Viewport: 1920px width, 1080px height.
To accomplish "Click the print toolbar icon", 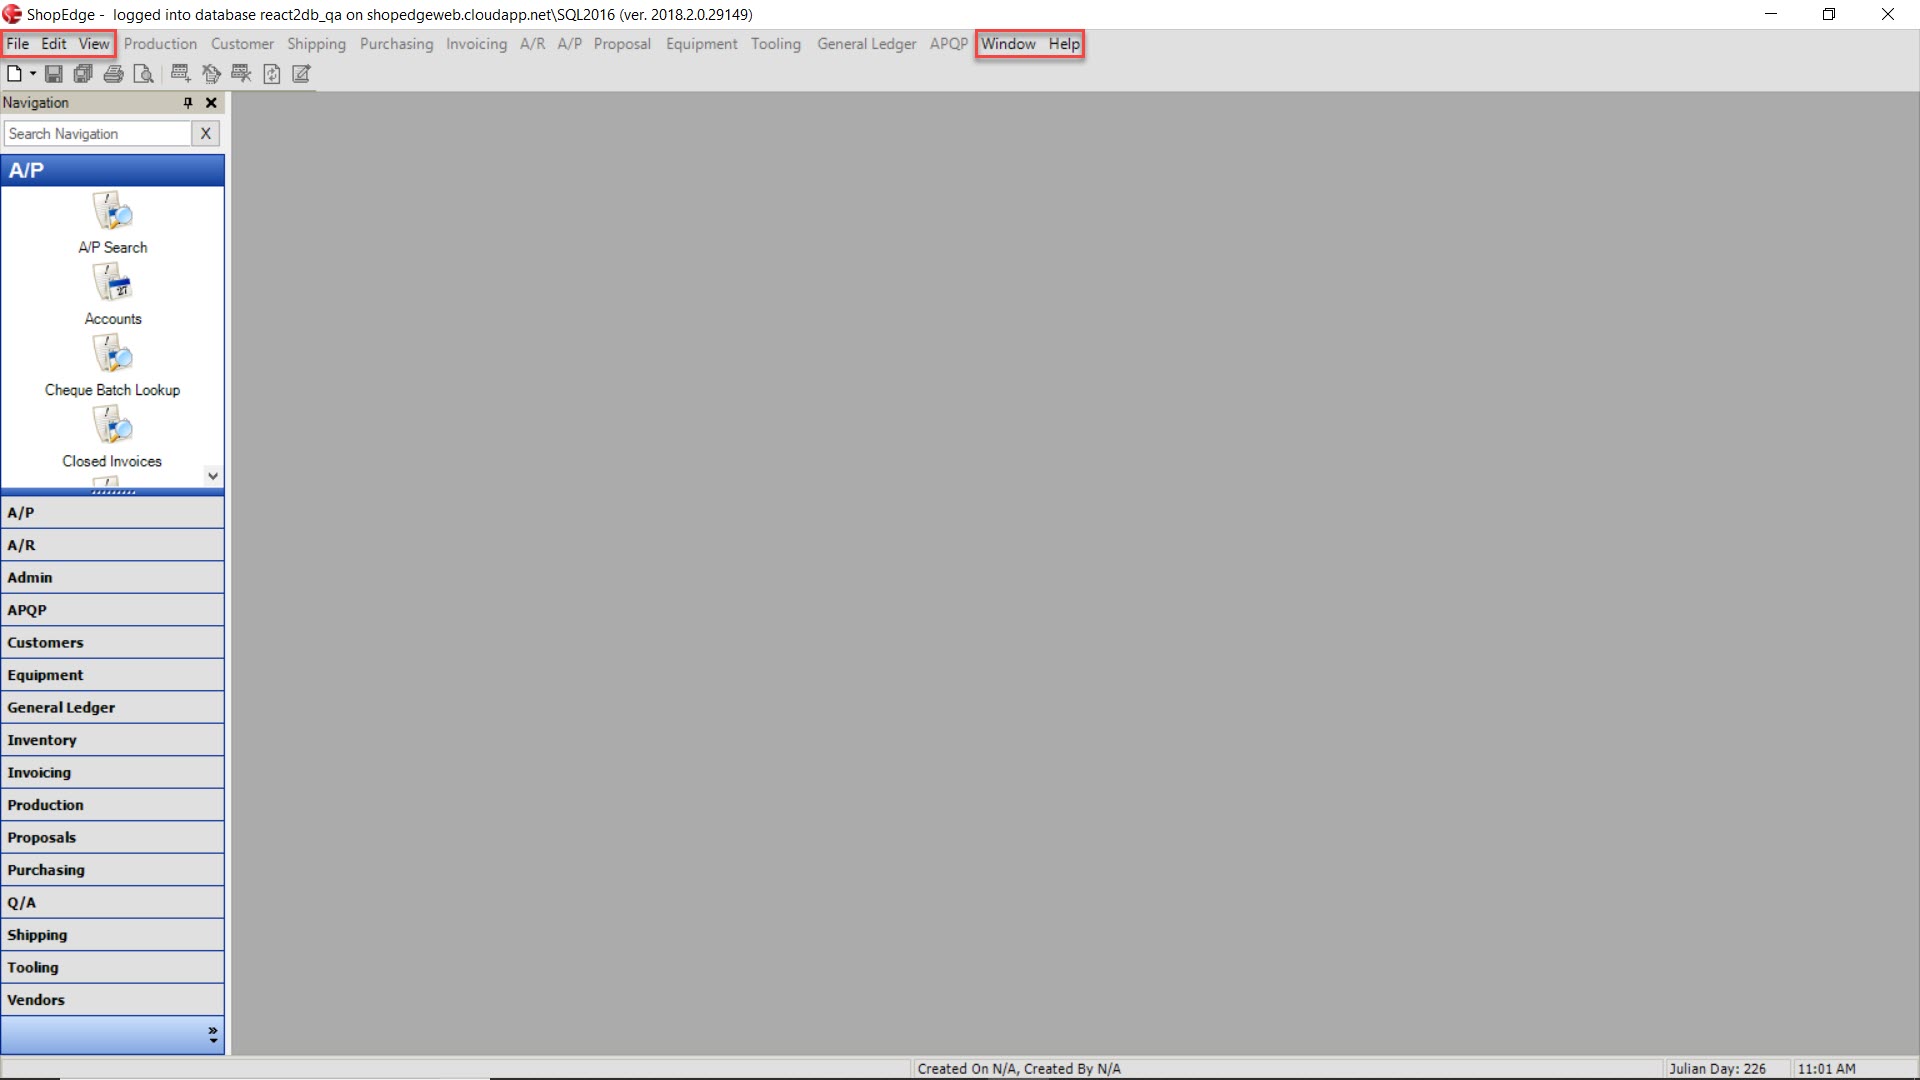I will tap(112, 74).
